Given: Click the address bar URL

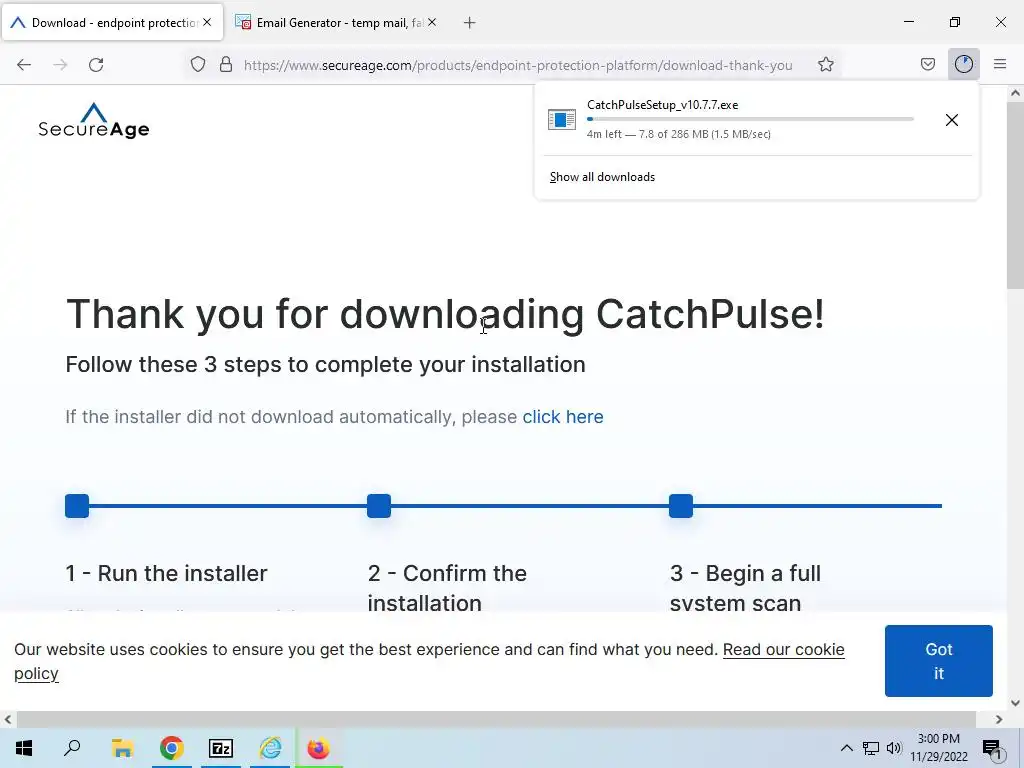Looking at the screenshot, I should coord(518,65).
